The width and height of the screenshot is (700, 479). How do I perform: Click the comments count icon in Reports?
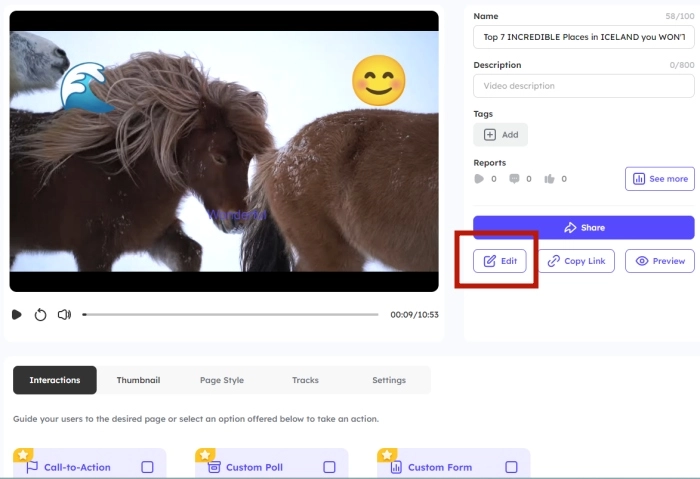click(514, 179)
